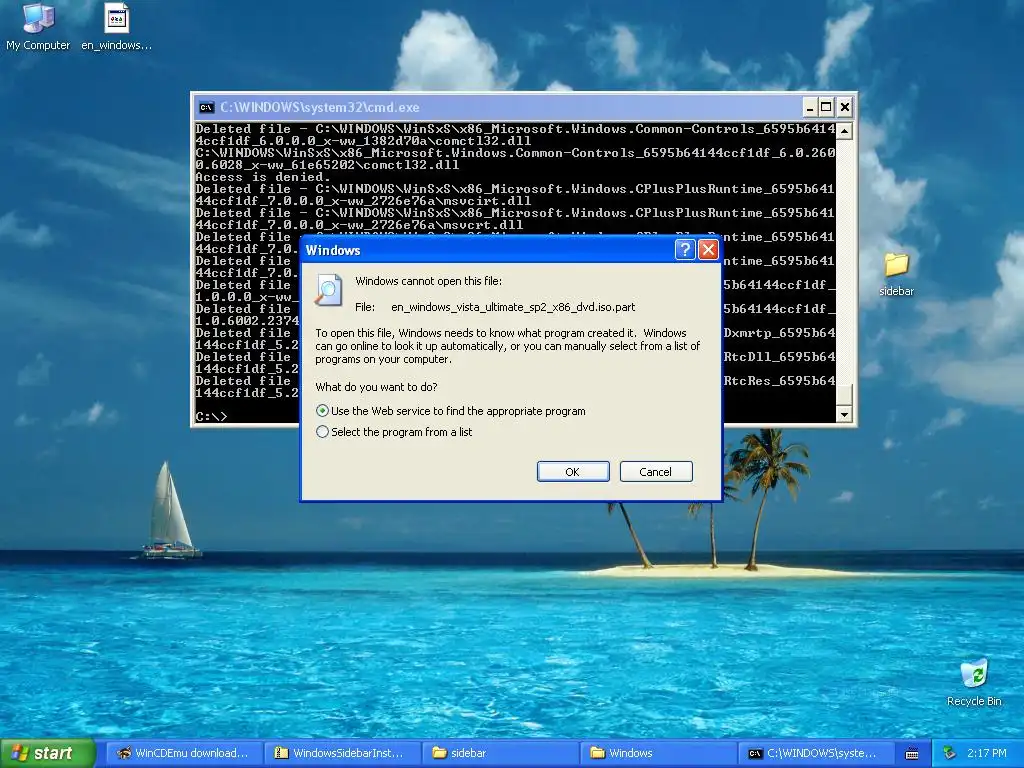Open the sidebar folder on desktop
The width and height of the screenshot is (1024, 768).
(x=896, y=274)
